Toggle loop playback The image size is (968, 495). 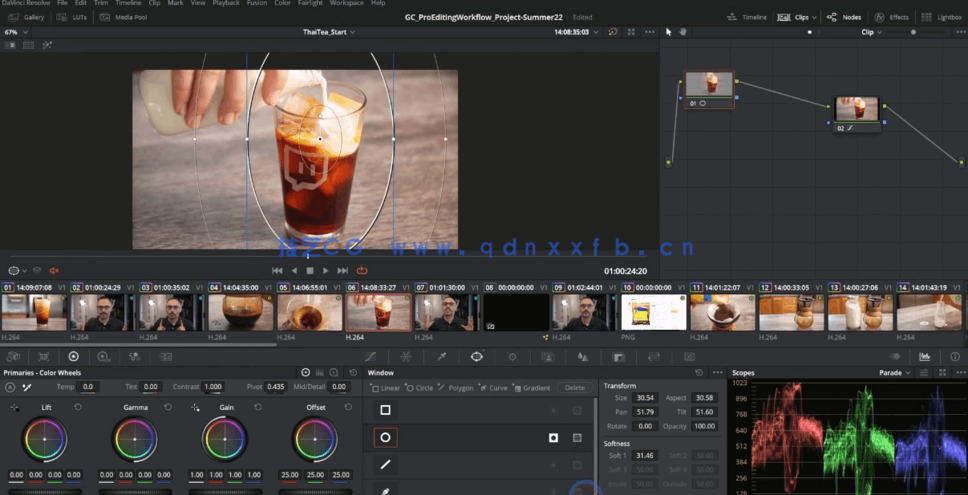click(362, 270)
